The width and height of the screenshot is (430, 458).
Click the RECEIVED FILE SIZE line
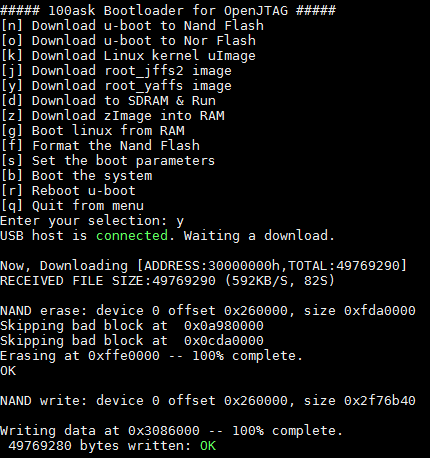pos(167,281)
